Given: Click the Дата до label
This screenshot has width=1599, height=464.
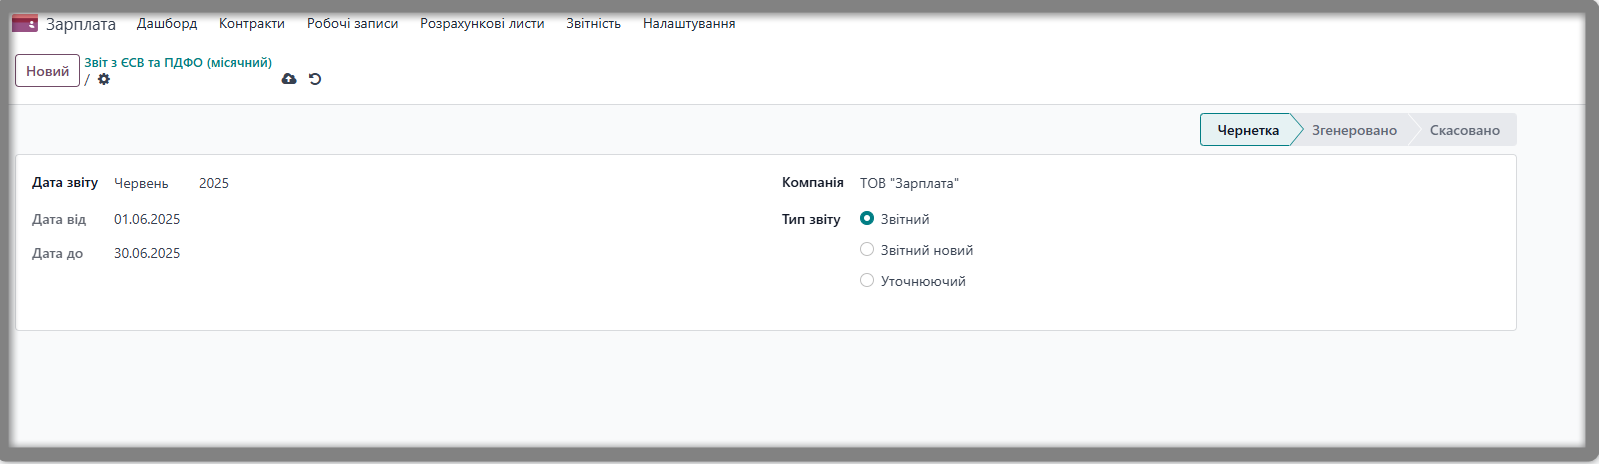Looking at the screenshot, I should coord(57,253).
